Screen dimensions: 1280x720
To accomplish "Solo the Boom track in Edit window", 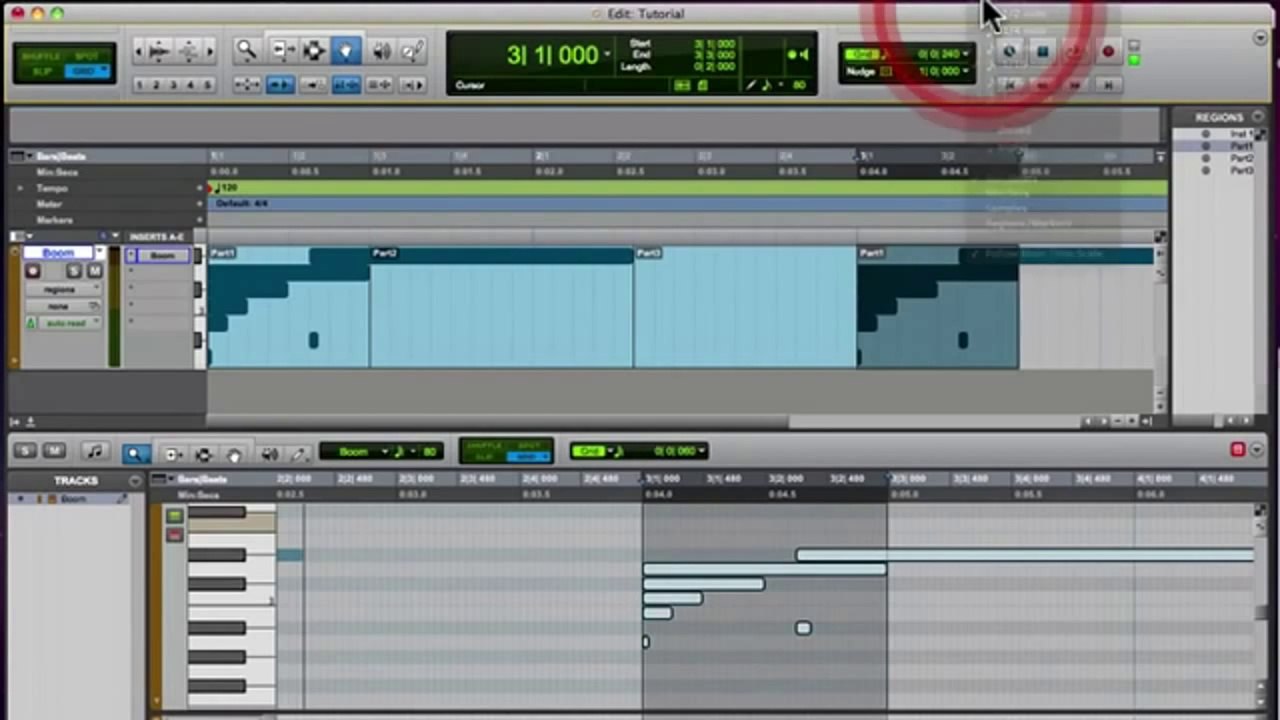I will (x=74, y=272).
